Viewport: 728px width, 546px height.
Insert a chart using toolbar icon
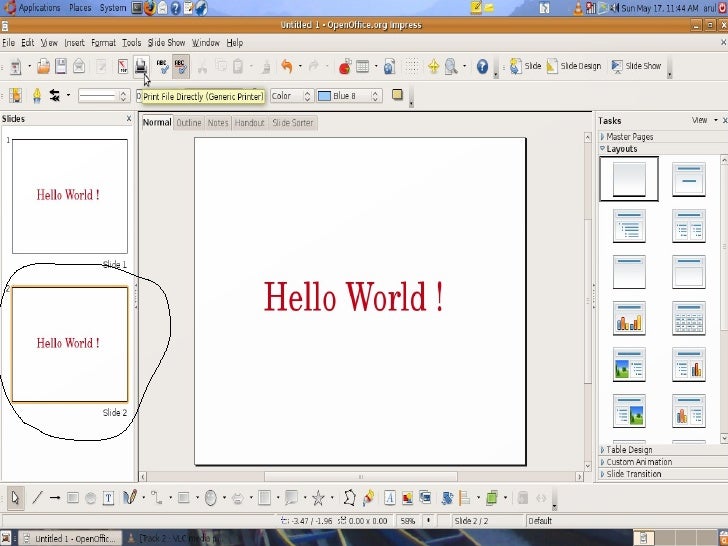tap(344, 66)
